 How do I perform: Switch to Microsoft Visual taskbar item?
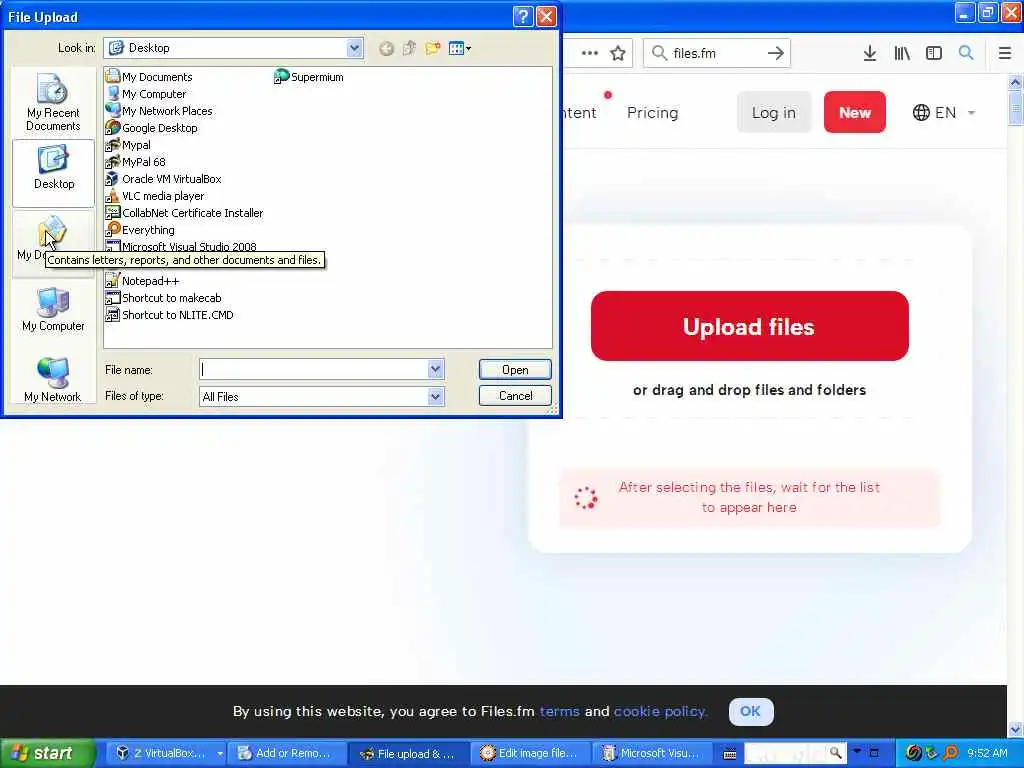(651, 753)
